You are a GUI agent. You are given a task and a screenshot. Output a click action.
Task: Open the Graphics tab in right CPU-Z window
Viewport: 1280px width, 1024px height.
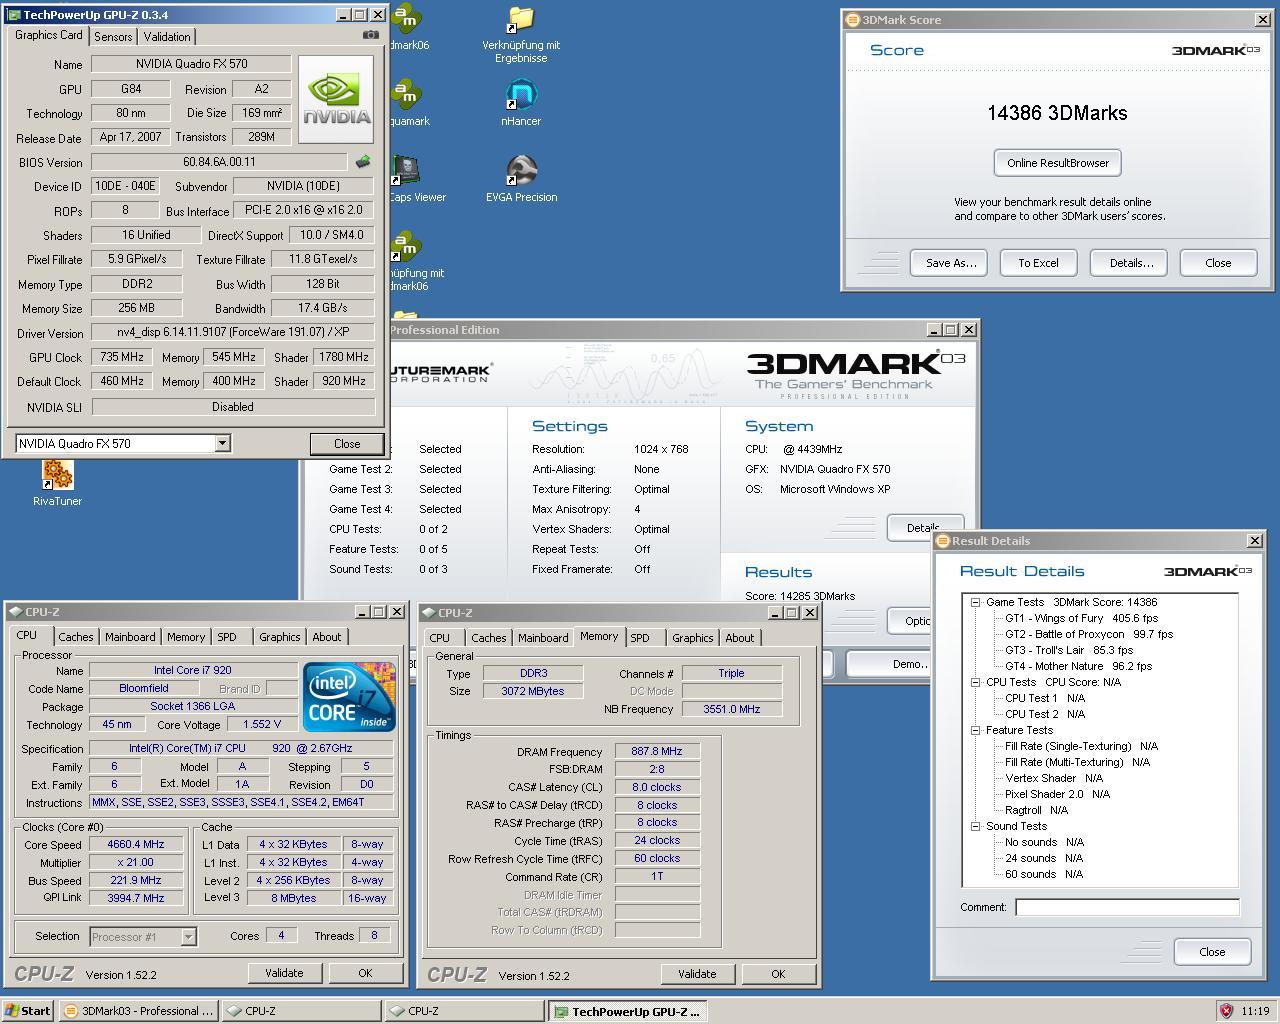click(x=692, y=638)
